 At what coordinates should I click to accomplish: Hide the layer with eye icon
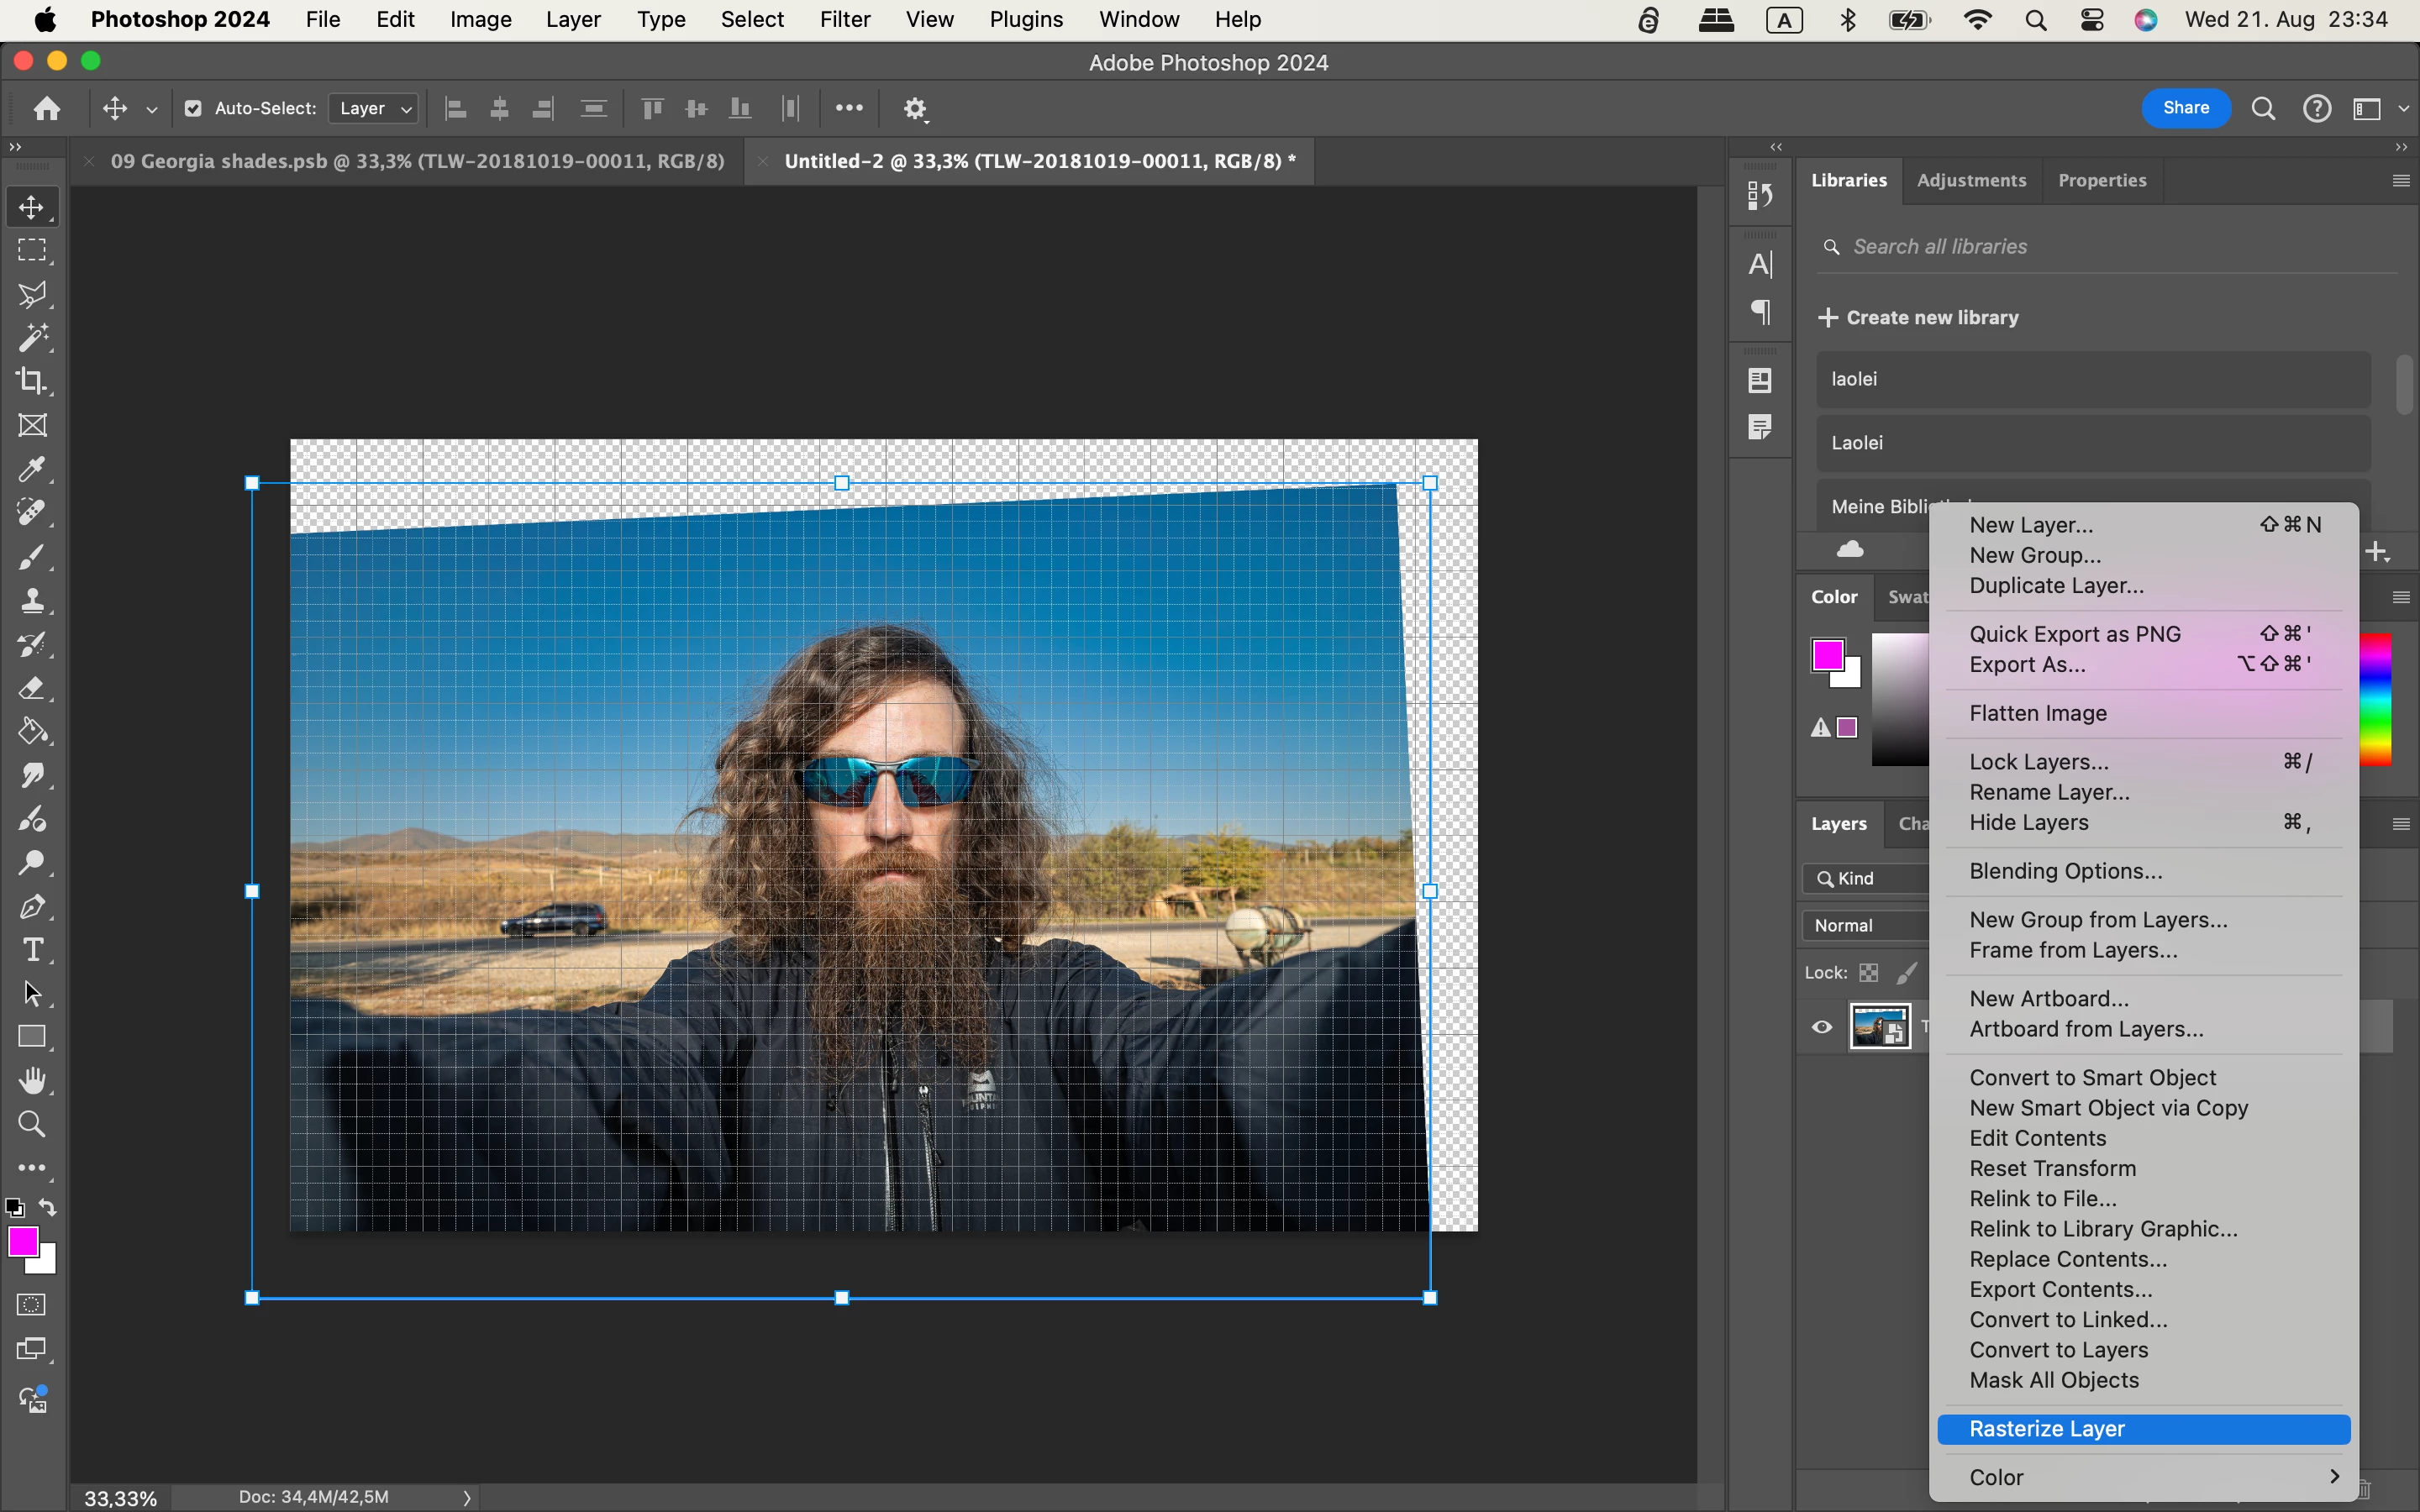click(1822, 1027)
